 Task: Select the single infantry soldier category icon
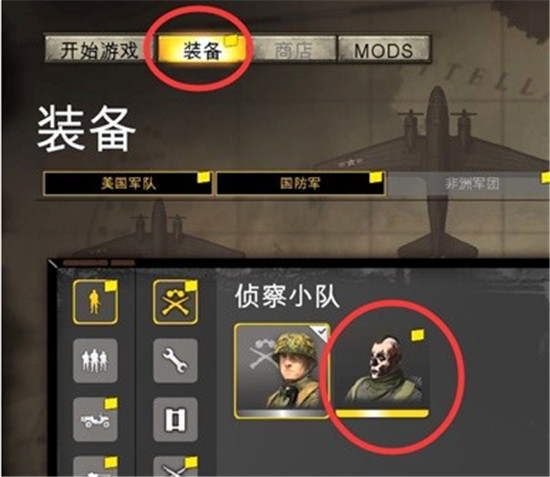pos(95,302)
